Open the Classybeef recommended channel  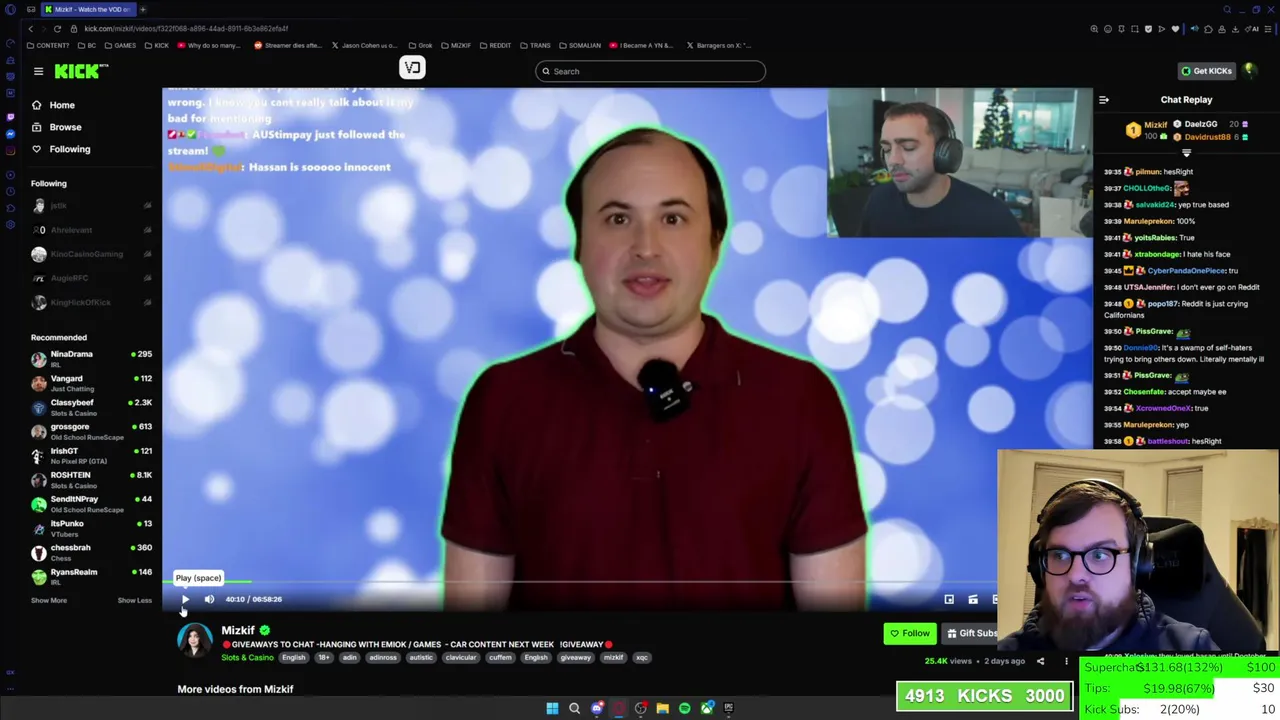[x=91, y=406]
